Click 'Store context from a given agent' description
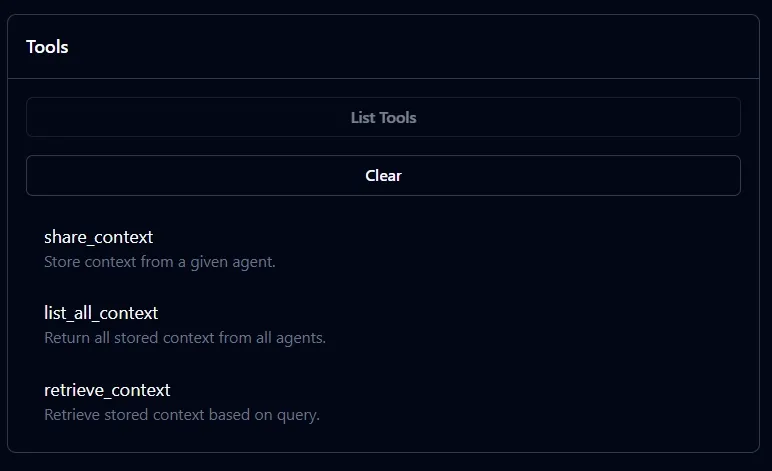 (x=159, y=262)
